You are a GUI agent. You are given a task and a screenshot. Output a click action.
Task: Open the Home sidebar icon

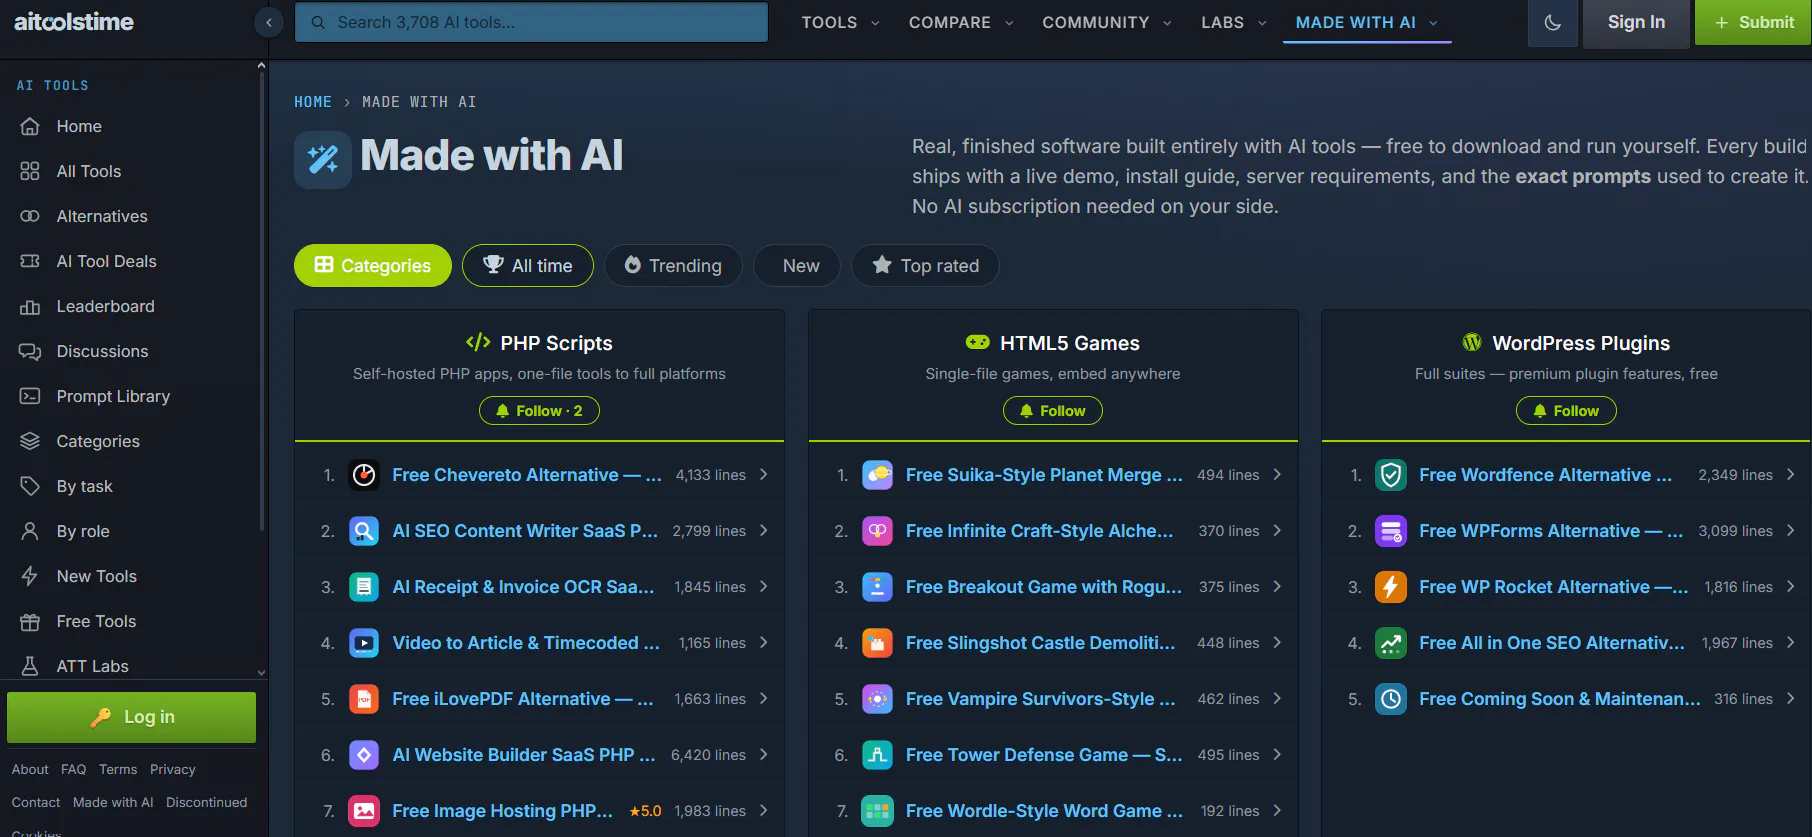coord(30,126)
